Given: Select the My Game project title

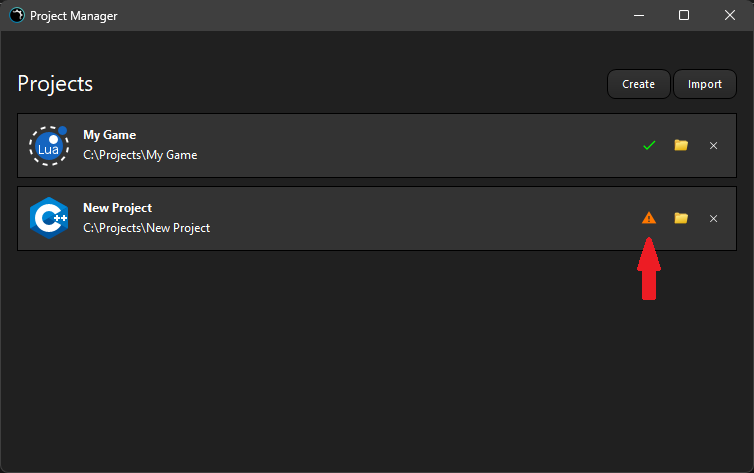Looking at the screenshot, I should point(109,135).
